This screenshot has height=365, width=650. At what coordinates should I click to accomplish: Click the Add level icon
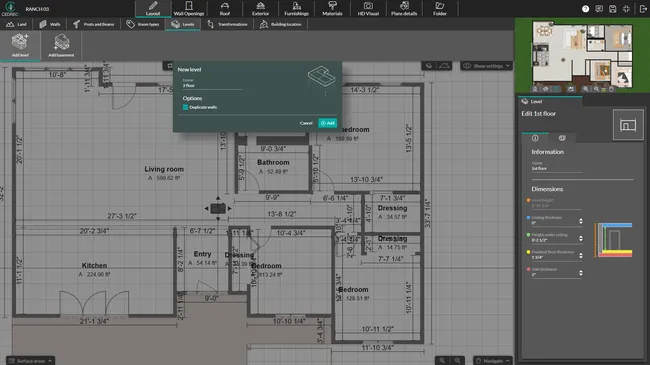(20, 46)
